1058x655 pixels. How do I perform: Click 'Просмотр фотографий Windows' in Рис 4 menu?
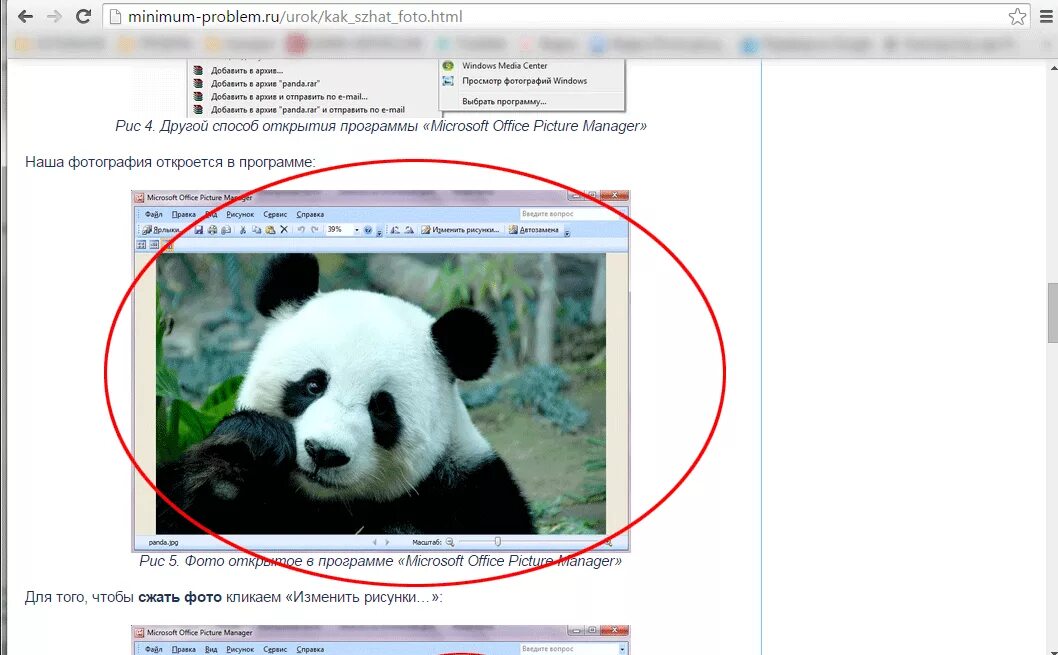tap(524, 81)
